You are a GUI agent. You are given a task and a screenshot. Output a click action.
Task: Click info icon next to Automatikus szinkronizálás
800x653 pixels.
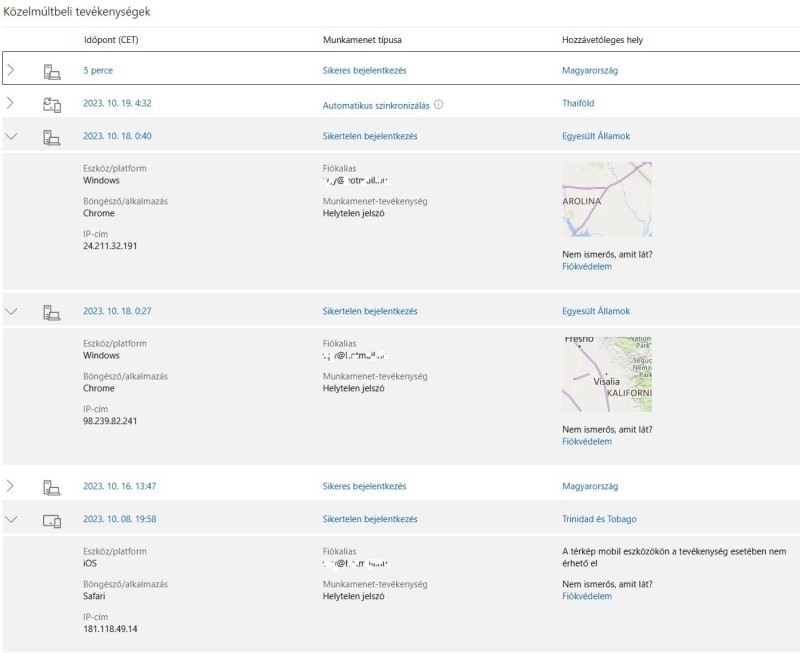[x=438, y=104]
